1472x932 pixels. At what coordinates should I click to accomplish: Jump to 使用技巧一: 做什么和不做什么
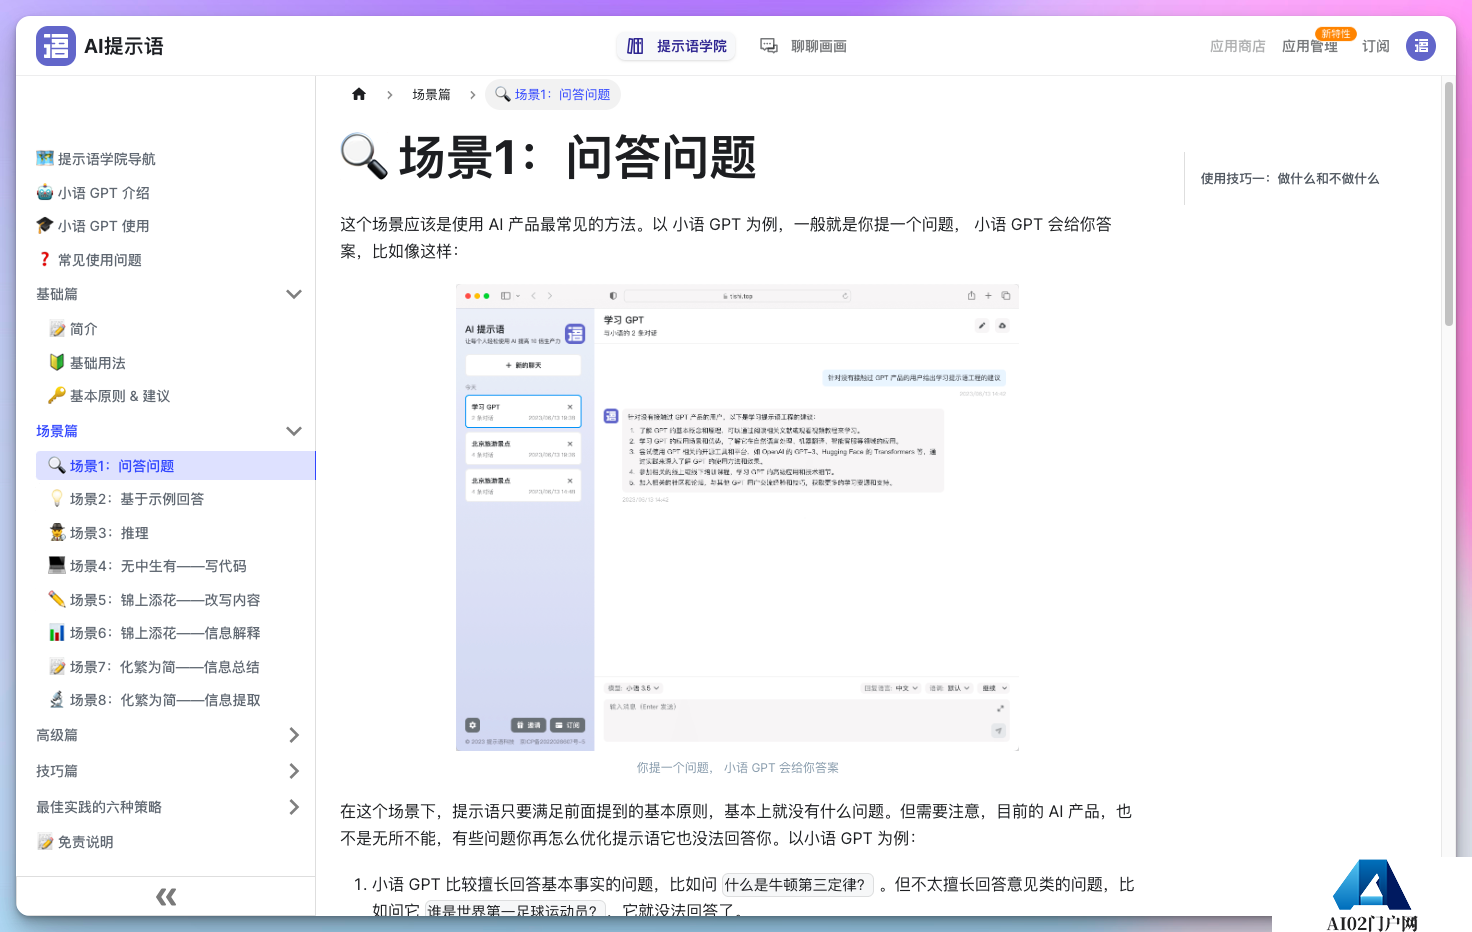[1290, 178]
